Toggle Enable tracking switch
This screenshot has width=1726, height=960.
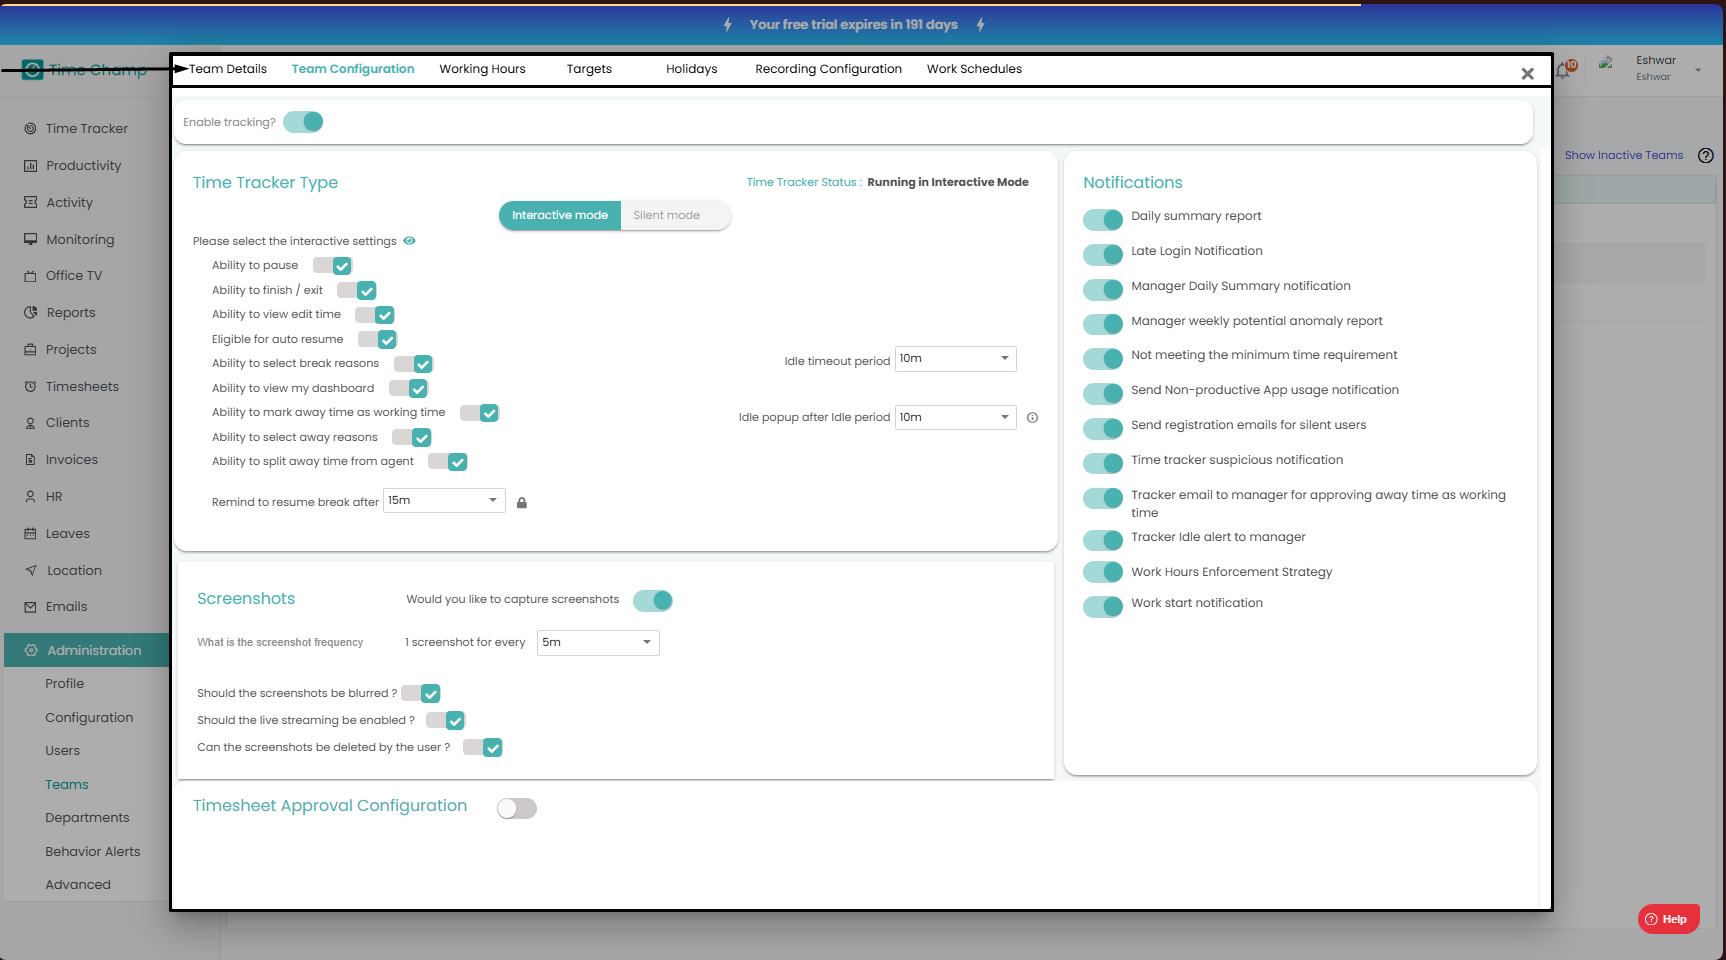pos(303,122)
